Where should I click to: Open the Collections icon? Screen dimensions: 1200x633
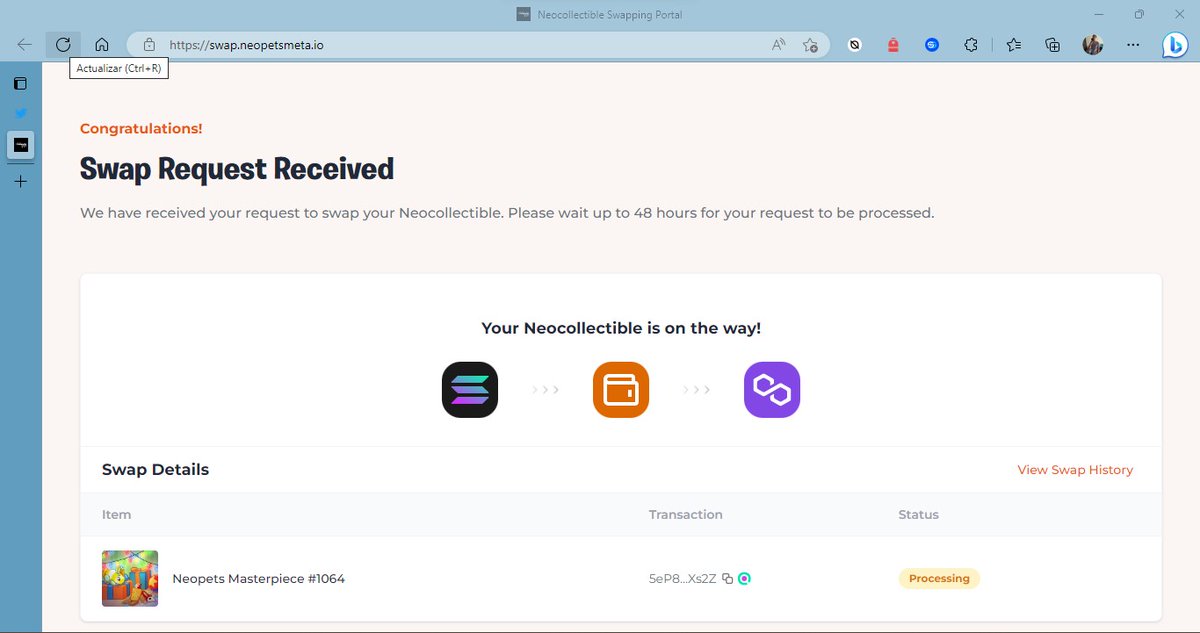tap(1052, 45)
